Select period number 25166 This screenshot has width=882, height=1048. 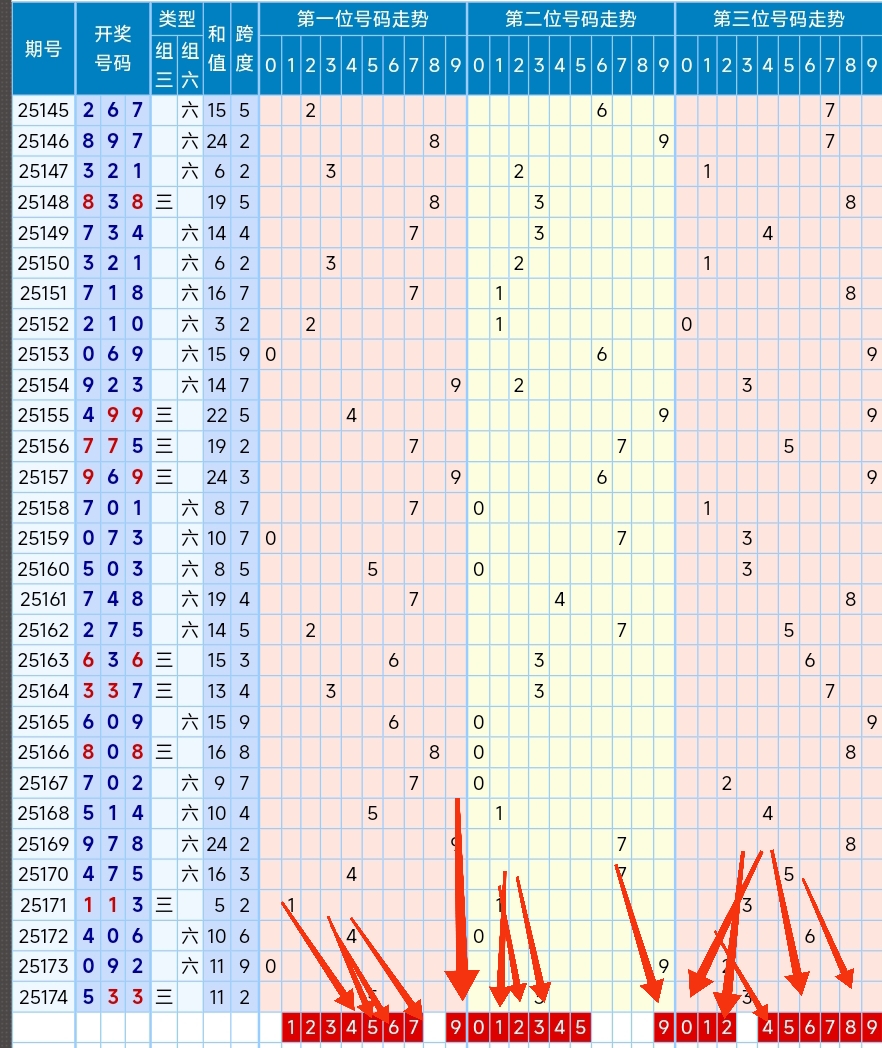43,752
